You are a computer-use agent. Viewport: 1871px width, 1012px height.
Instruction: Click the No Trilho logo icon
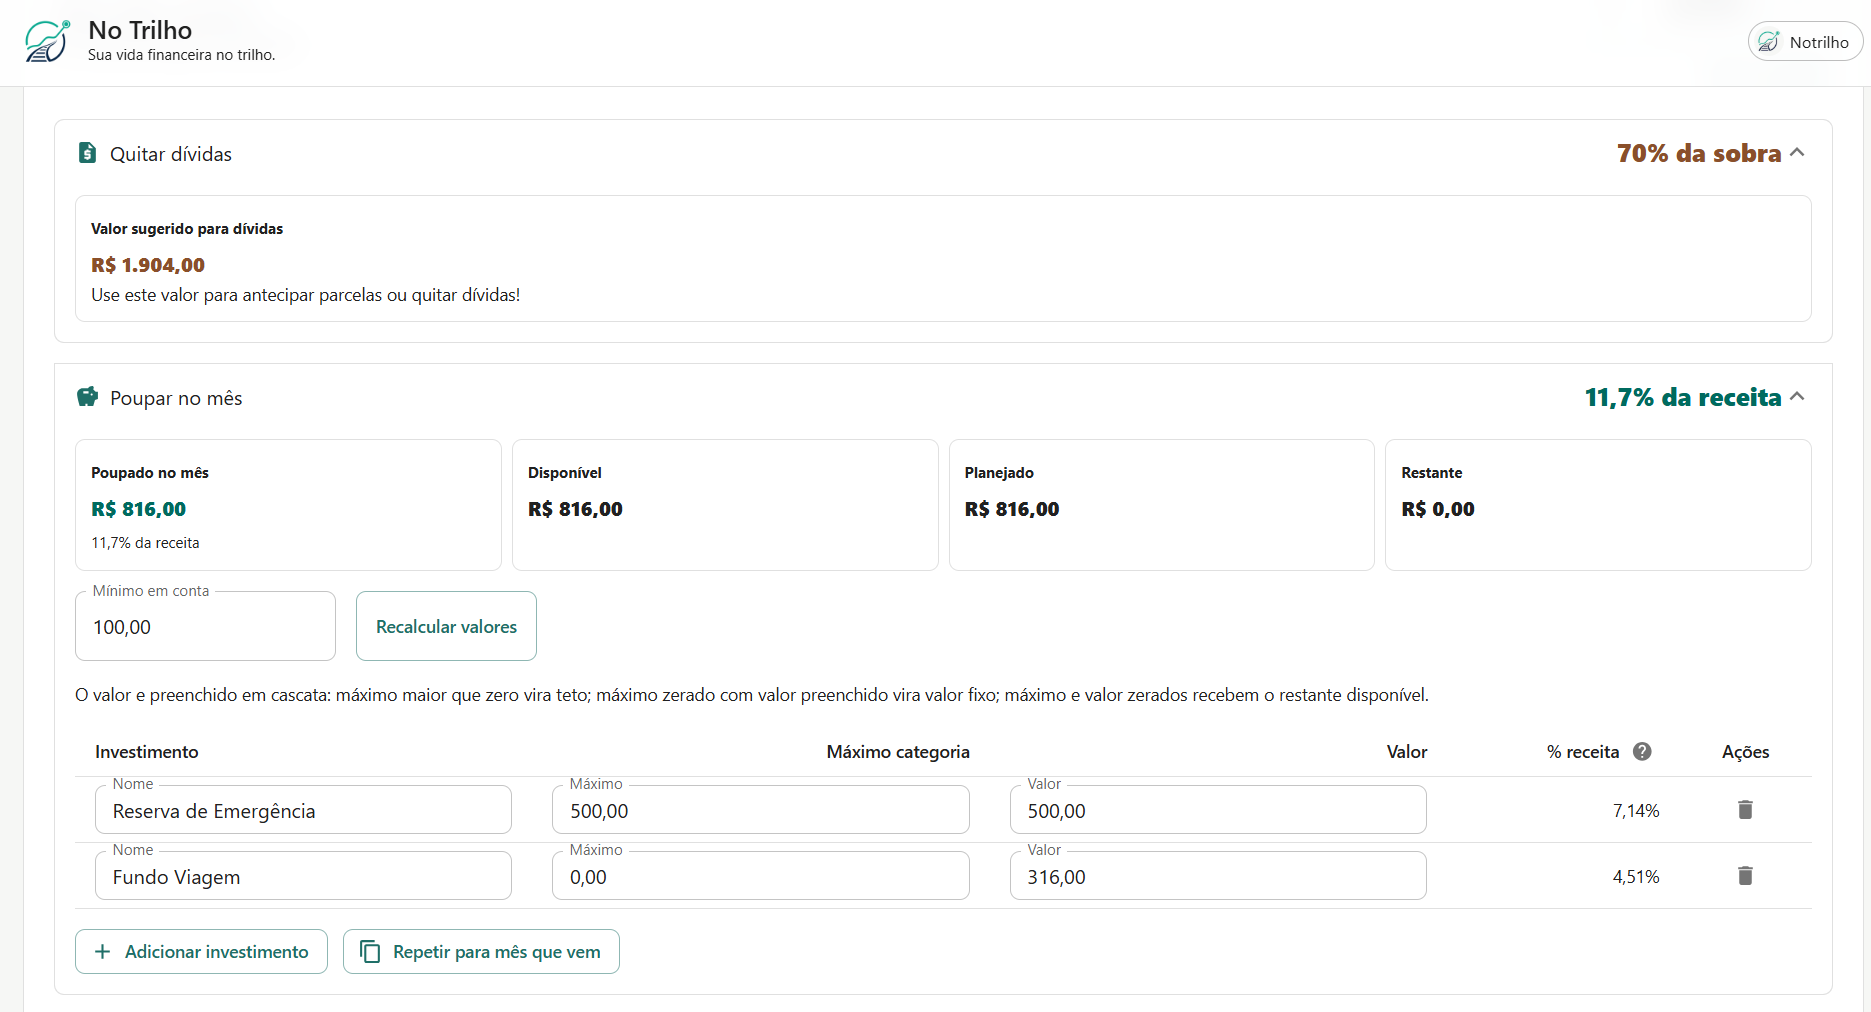(x=47, y=42)
